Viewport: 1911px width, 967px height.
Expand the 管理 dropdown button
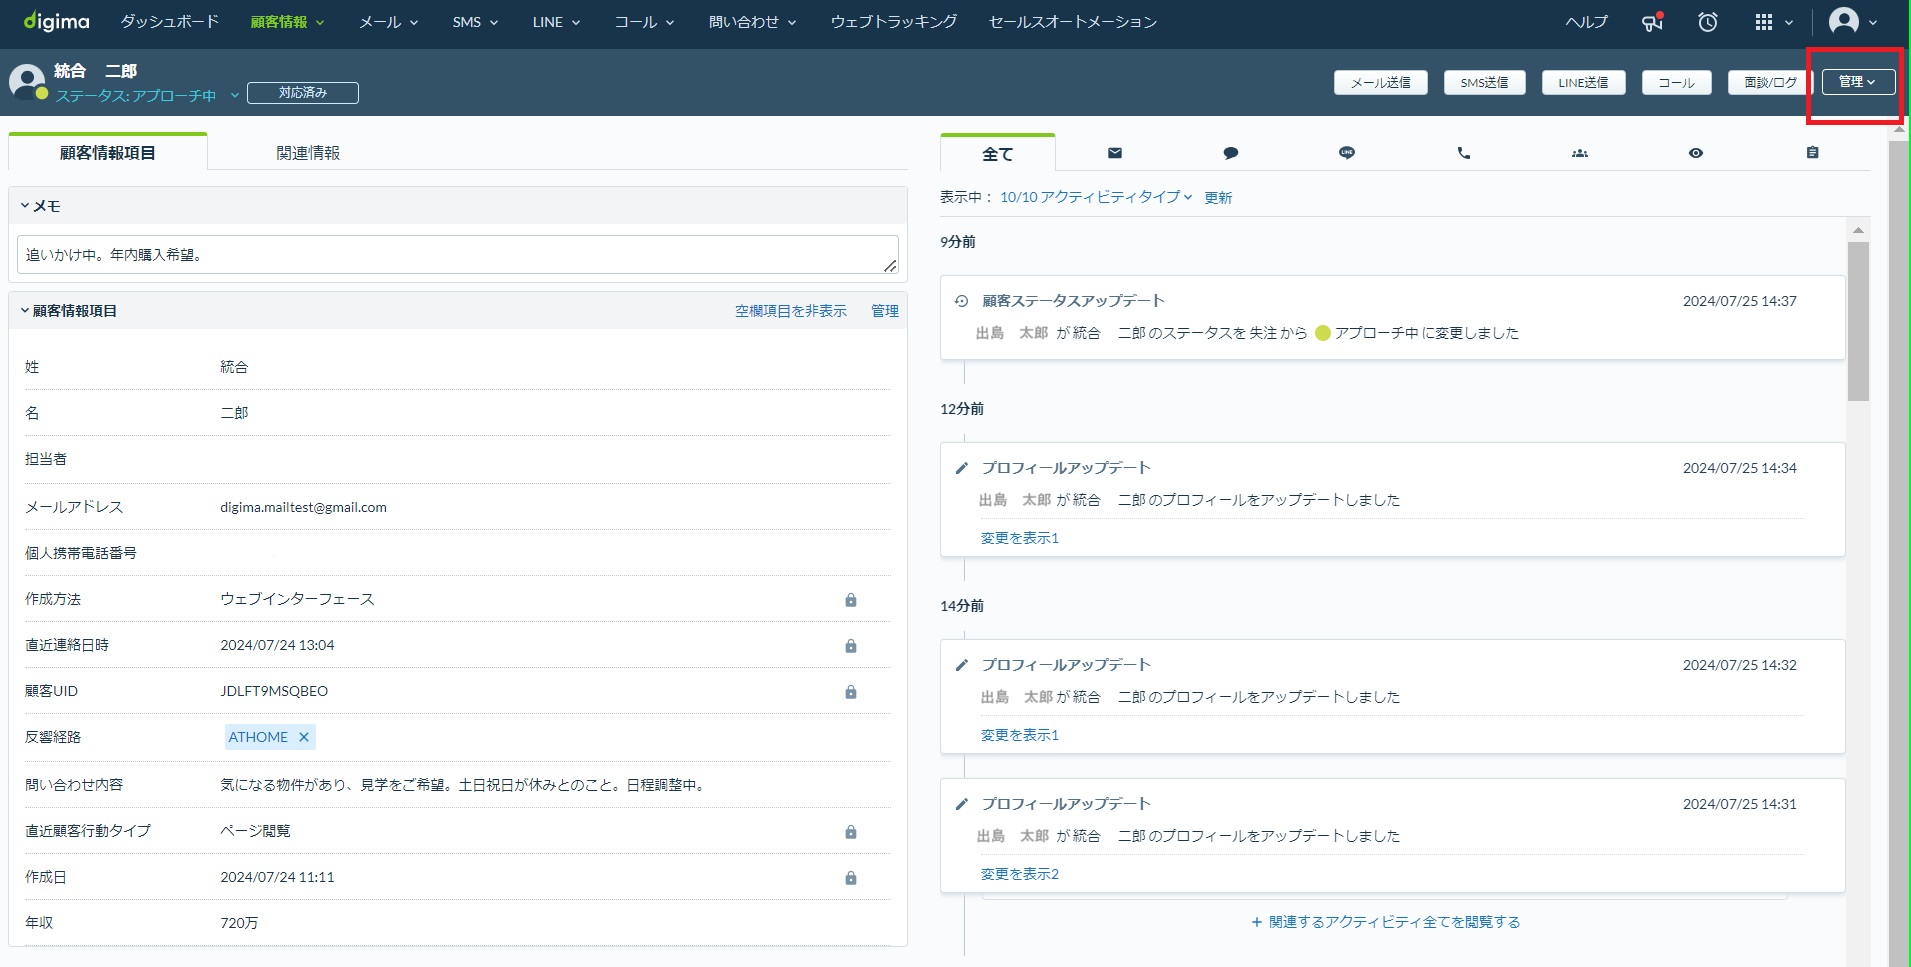point(1857,82)
